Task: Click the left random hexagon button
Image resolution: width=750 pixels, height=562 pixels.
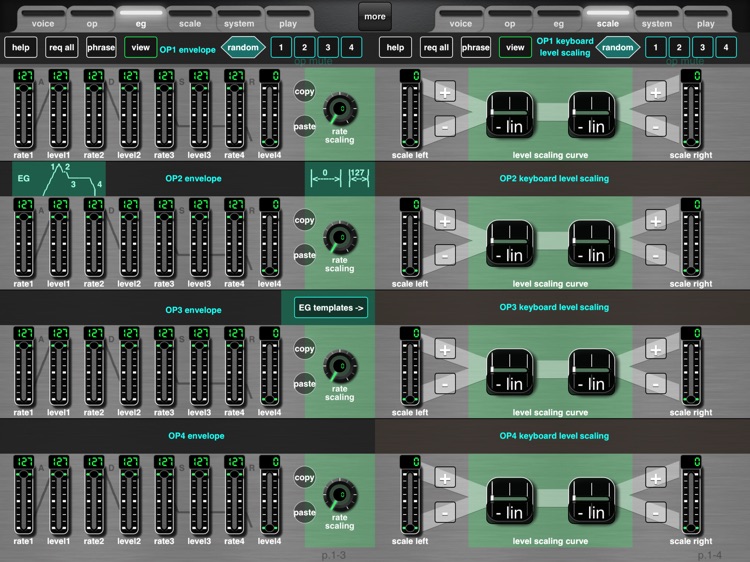Action: 243,47
